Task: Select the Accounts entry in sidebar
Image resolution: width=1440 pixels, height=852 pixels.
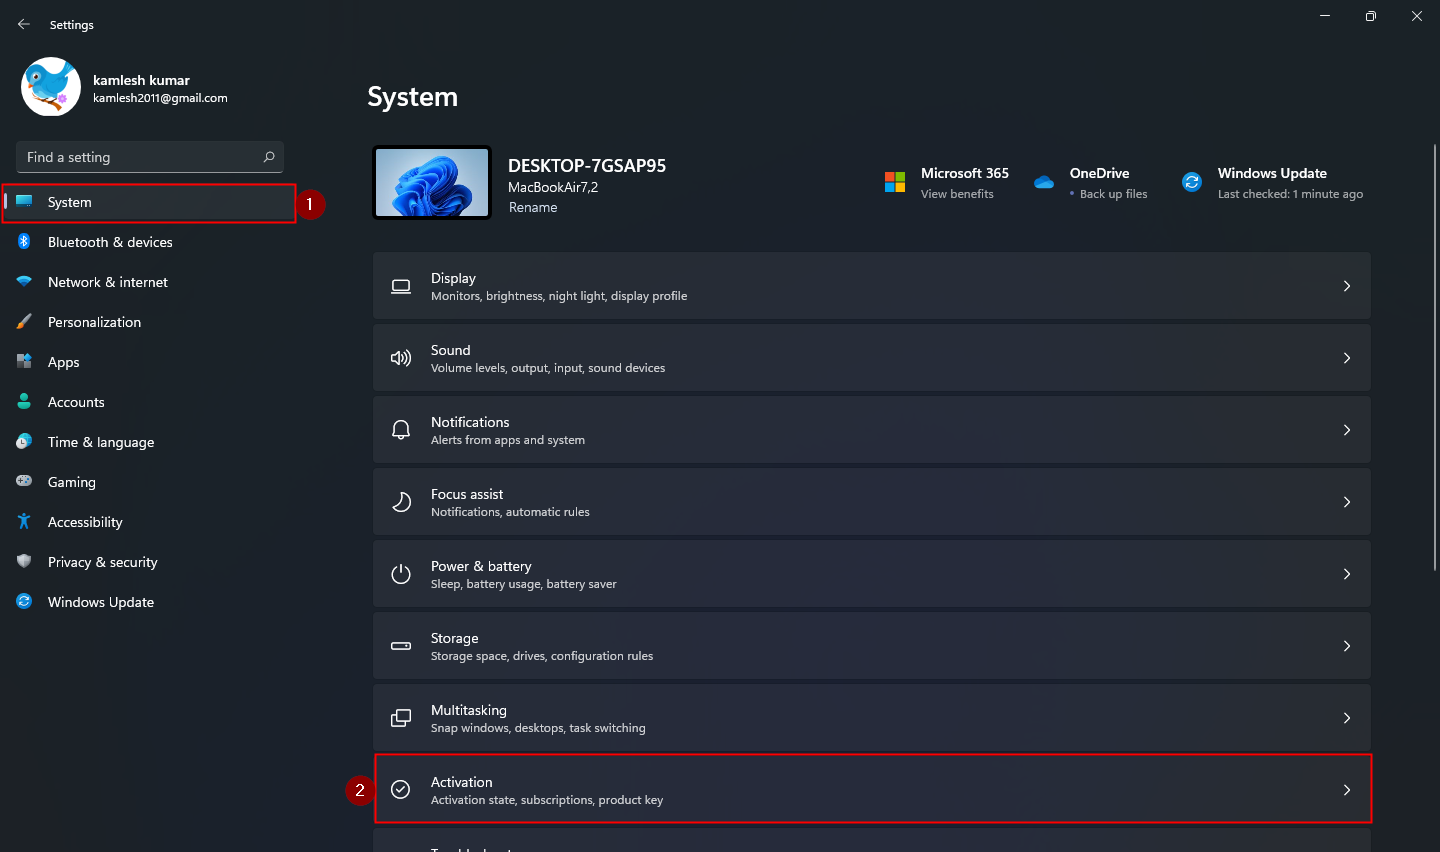Action: (x=76, y=402)
